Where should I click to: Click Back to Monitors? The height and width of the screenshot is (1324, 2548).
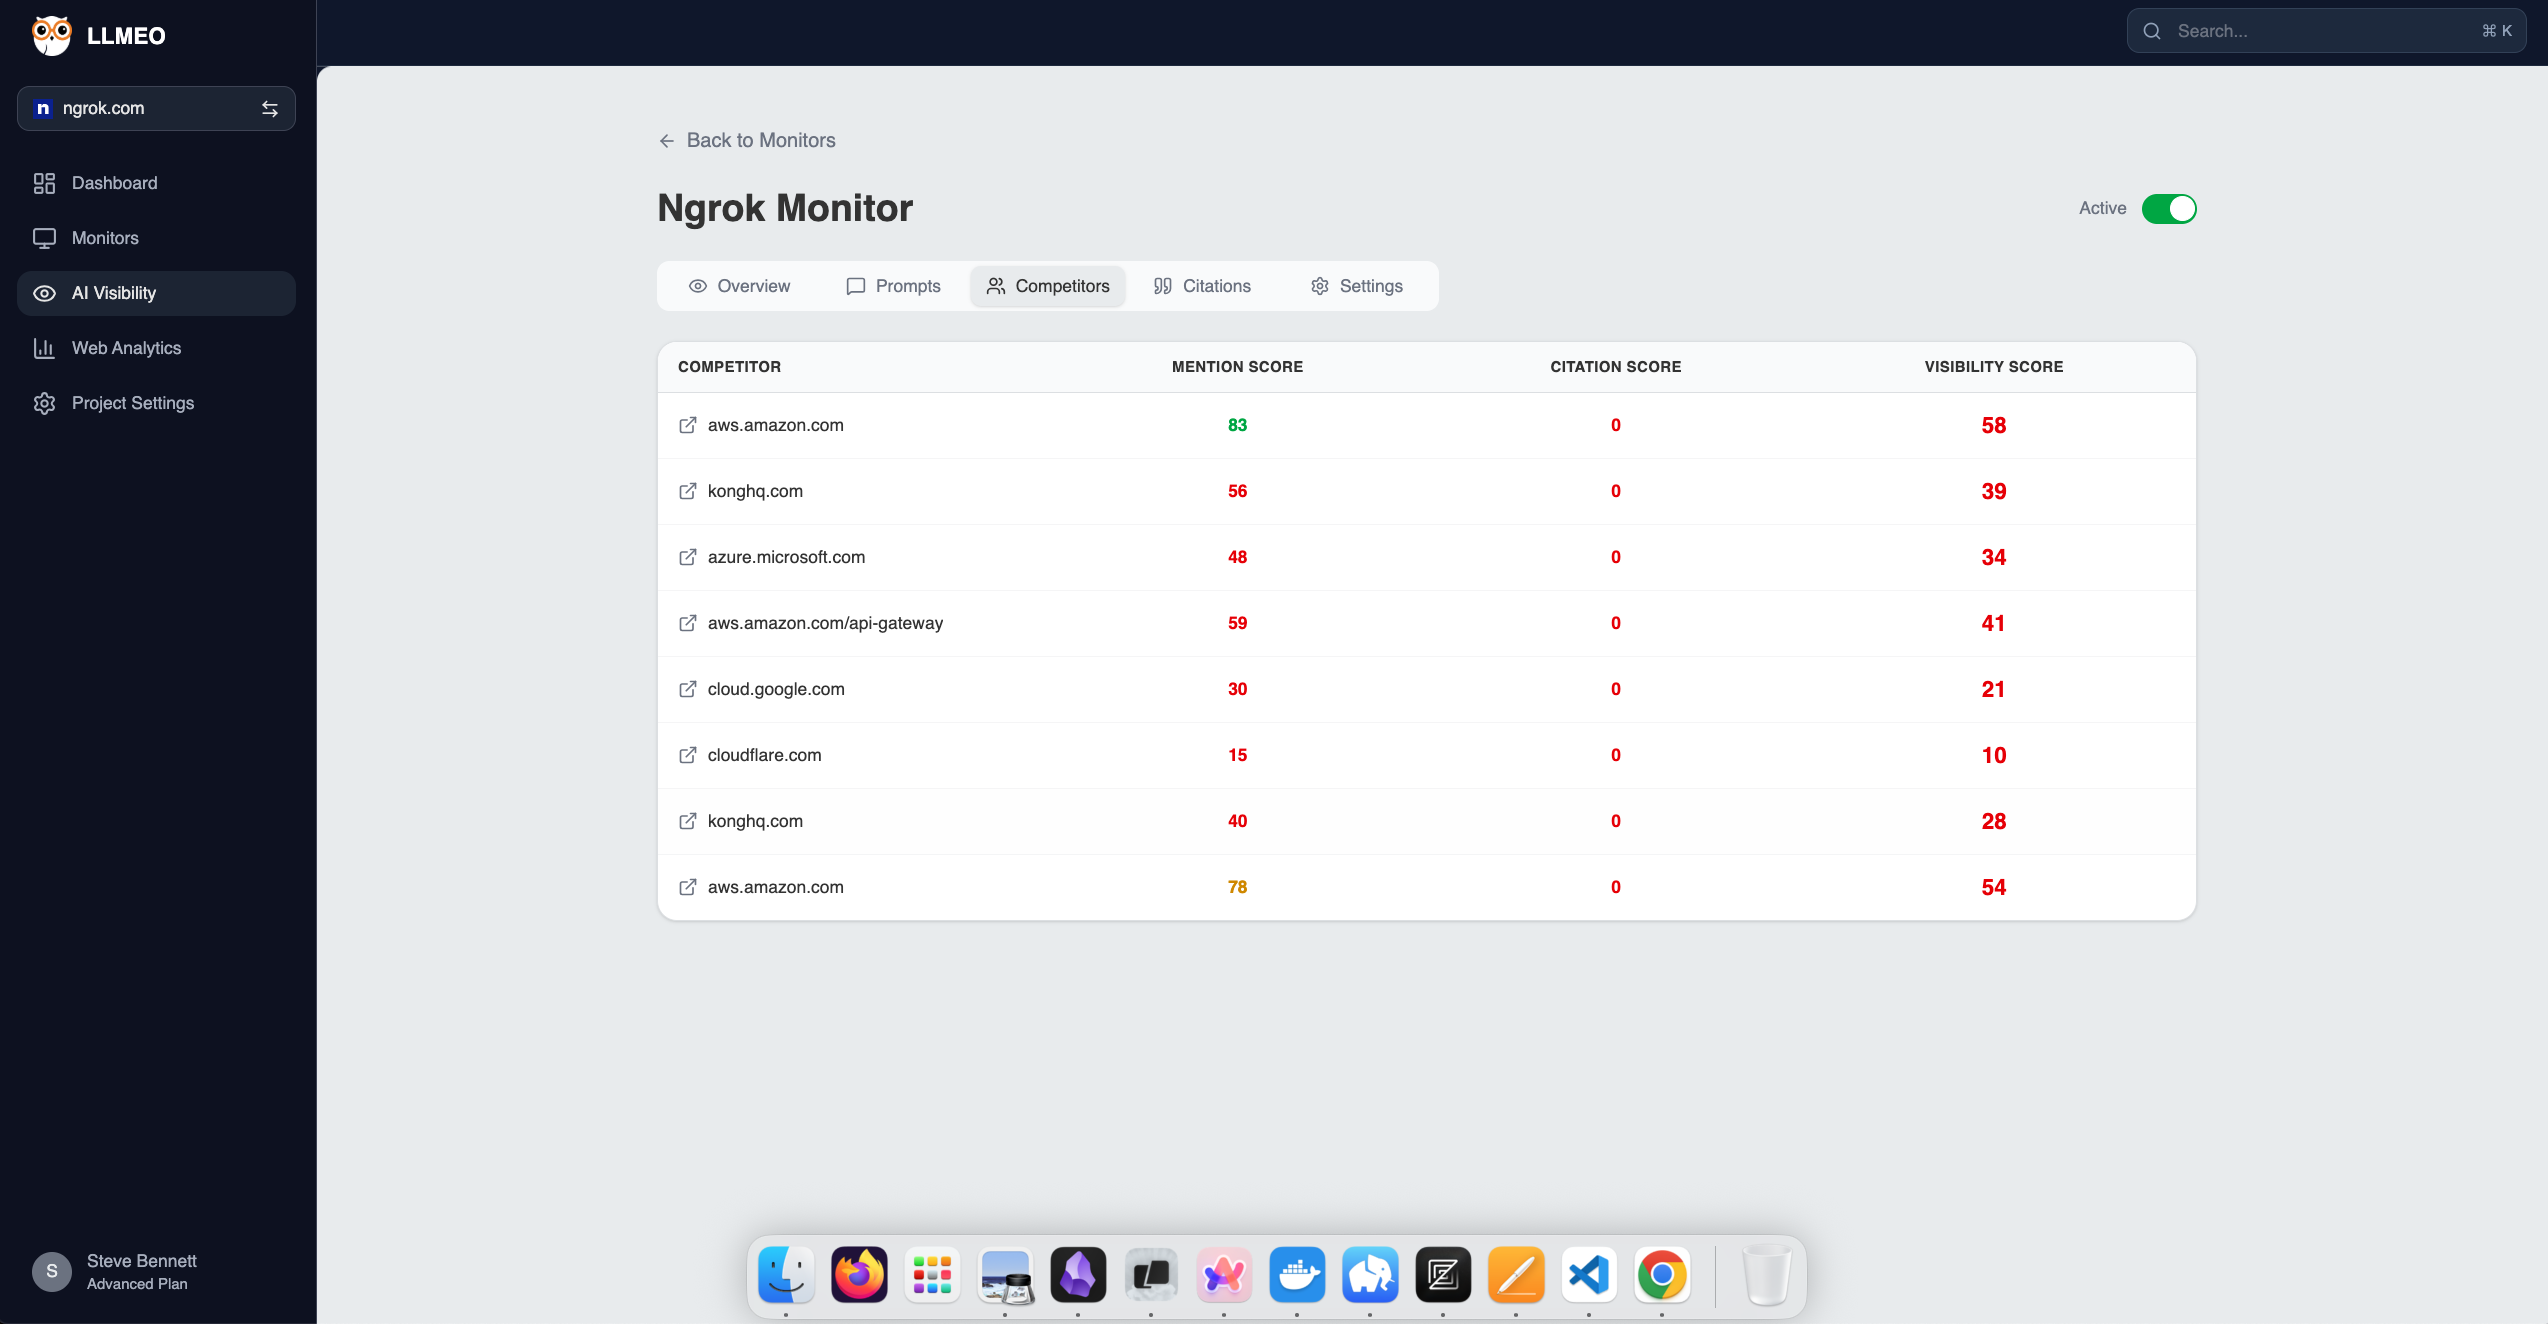click(745, 140)
